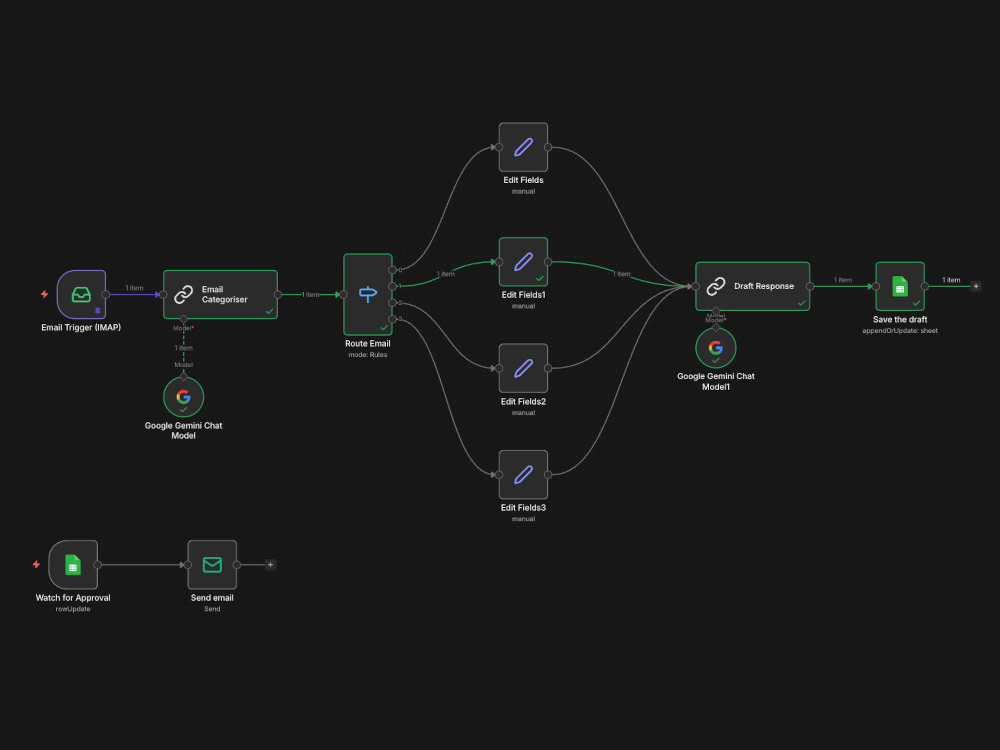Viewport: 1000px width, 750px height.
Task: Add a node after Save the draft
Action: (976, 286)
